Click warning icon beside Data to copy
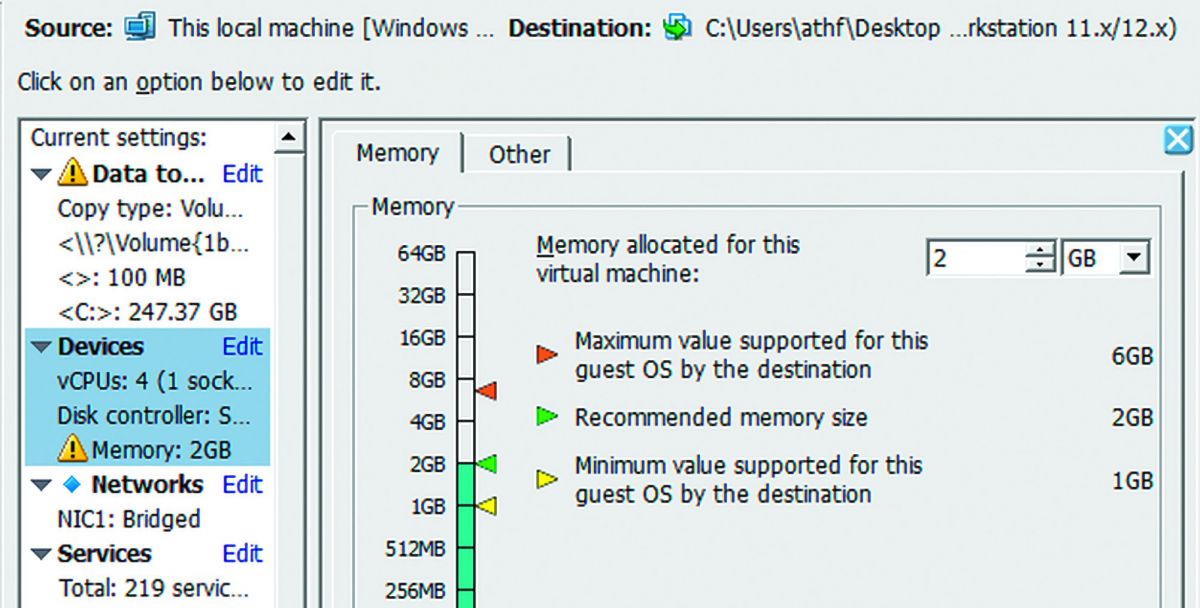Image resolution: width=1200 pixels, height=608 pixels. (x=72, y=173)
